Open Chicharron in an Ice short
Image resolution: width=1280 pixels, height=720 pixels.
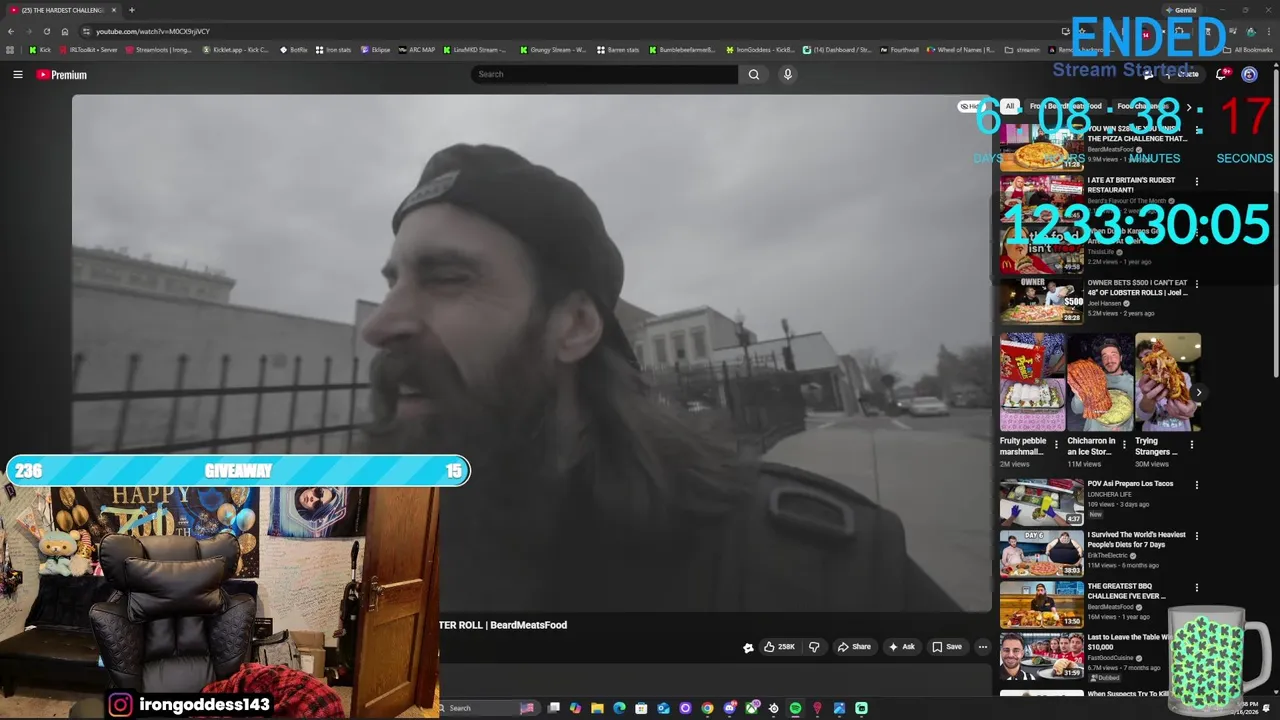coord(1100,382)
